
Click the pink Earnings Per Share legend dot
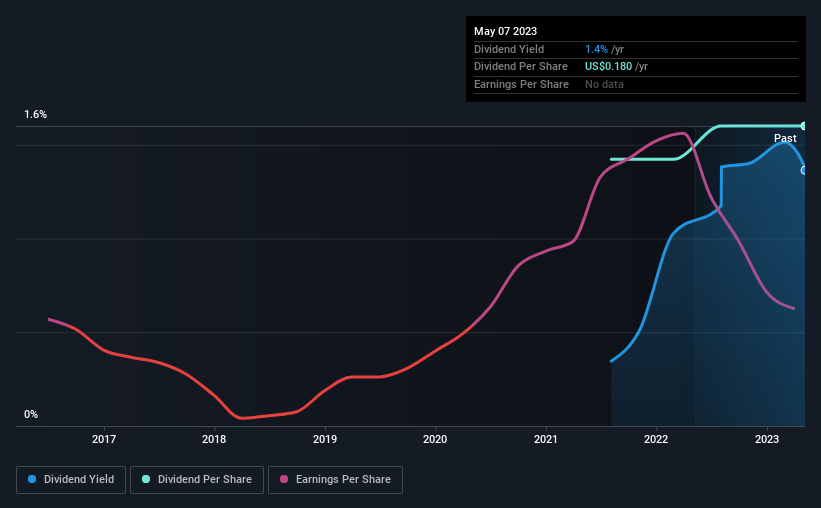click(284, 479)
